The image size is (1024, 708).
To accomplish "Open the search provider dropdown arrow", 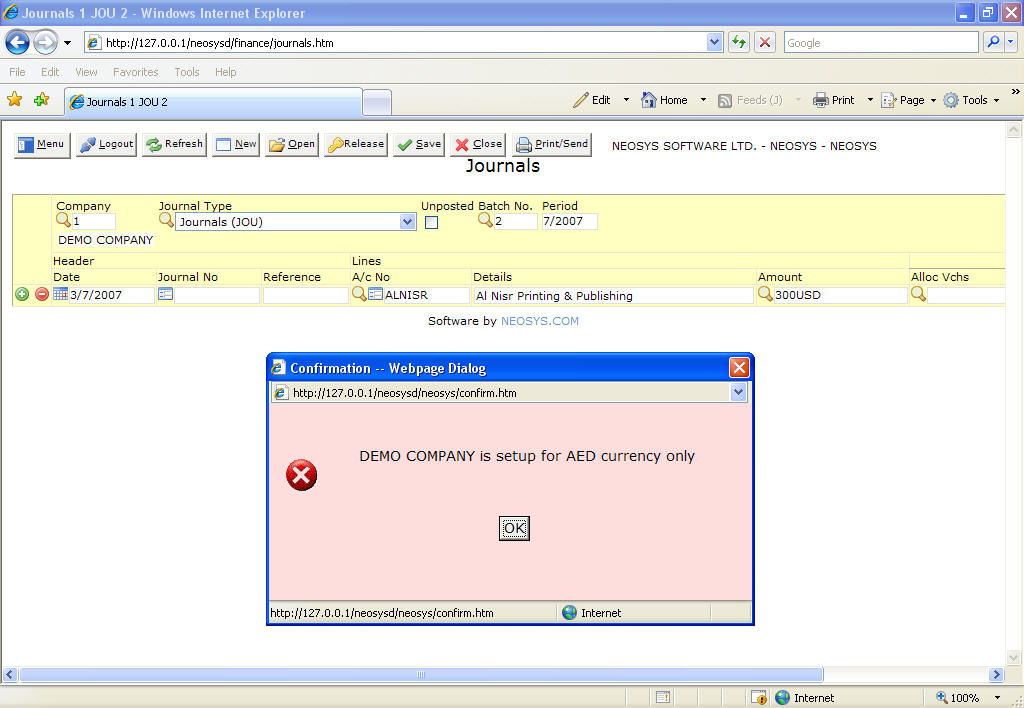I will click(x=1010, y=42).
